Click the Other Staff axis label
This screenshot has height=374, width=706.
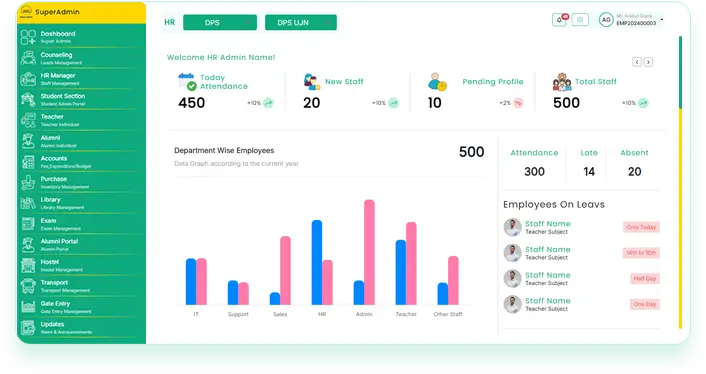pos(448,314)
